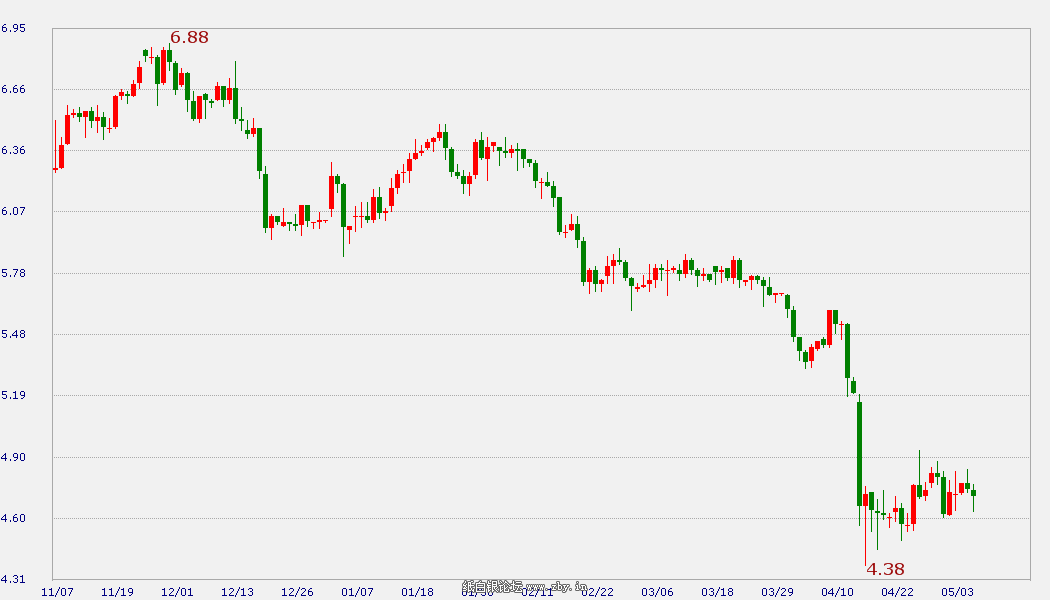Select the 11/19 date marker
The width and height of the screenshot is (1050, 600).
click(x=117, y=591)
